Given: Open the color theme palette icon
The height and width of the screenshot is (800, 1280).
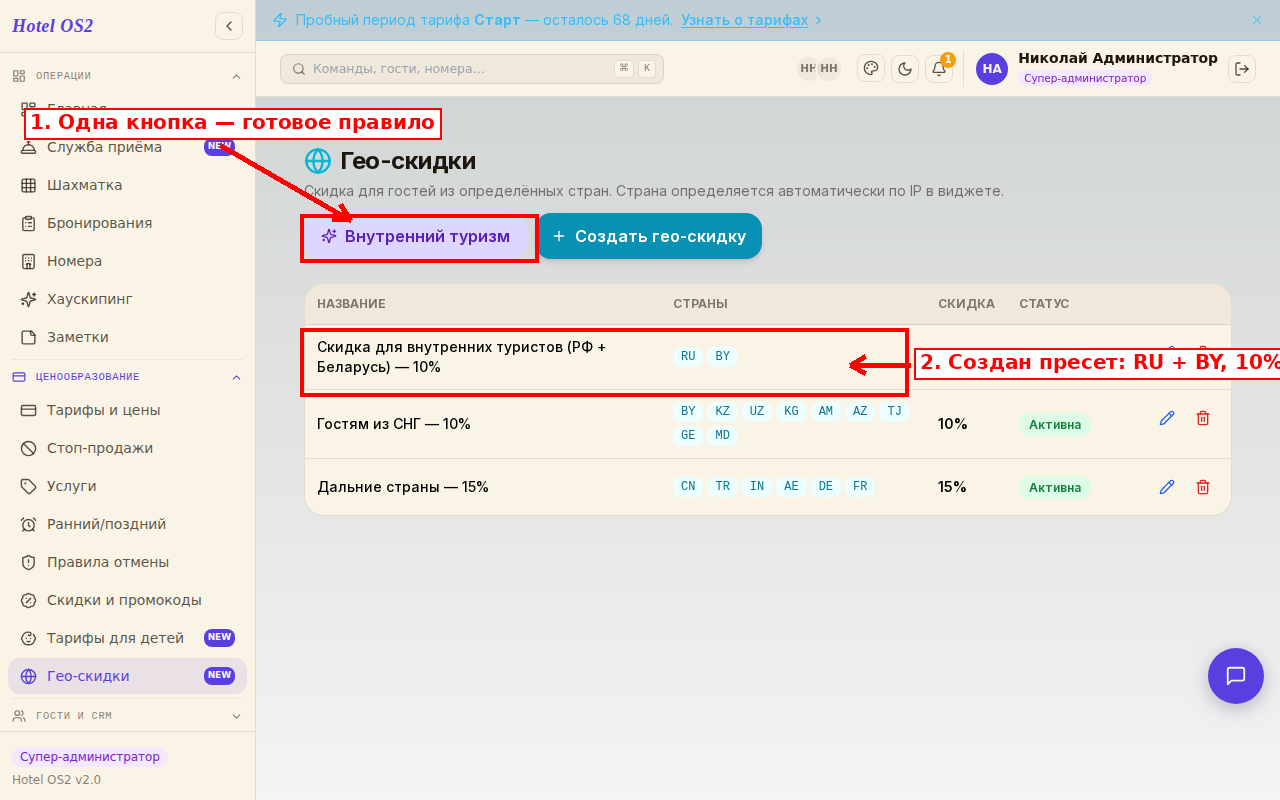Looking at the screenshot, I should click(x=871, y=69).
